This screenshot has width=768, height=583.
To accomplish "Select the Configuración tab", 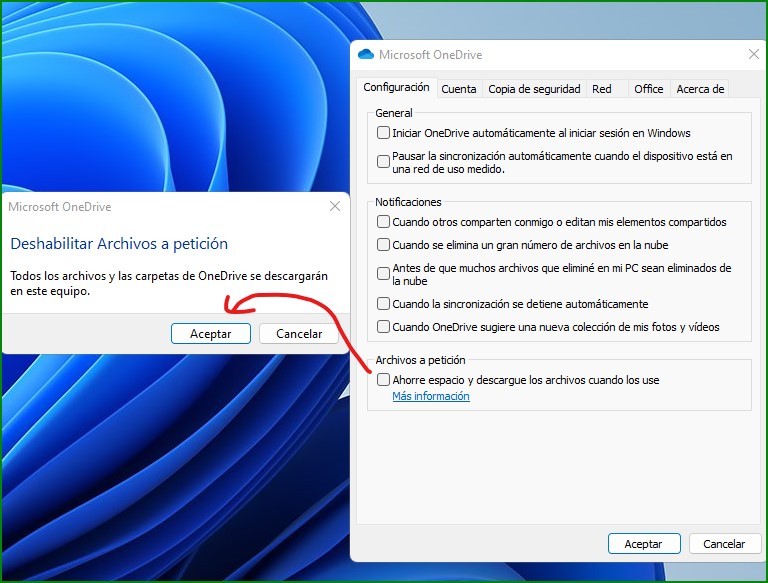I will (396, 87).
